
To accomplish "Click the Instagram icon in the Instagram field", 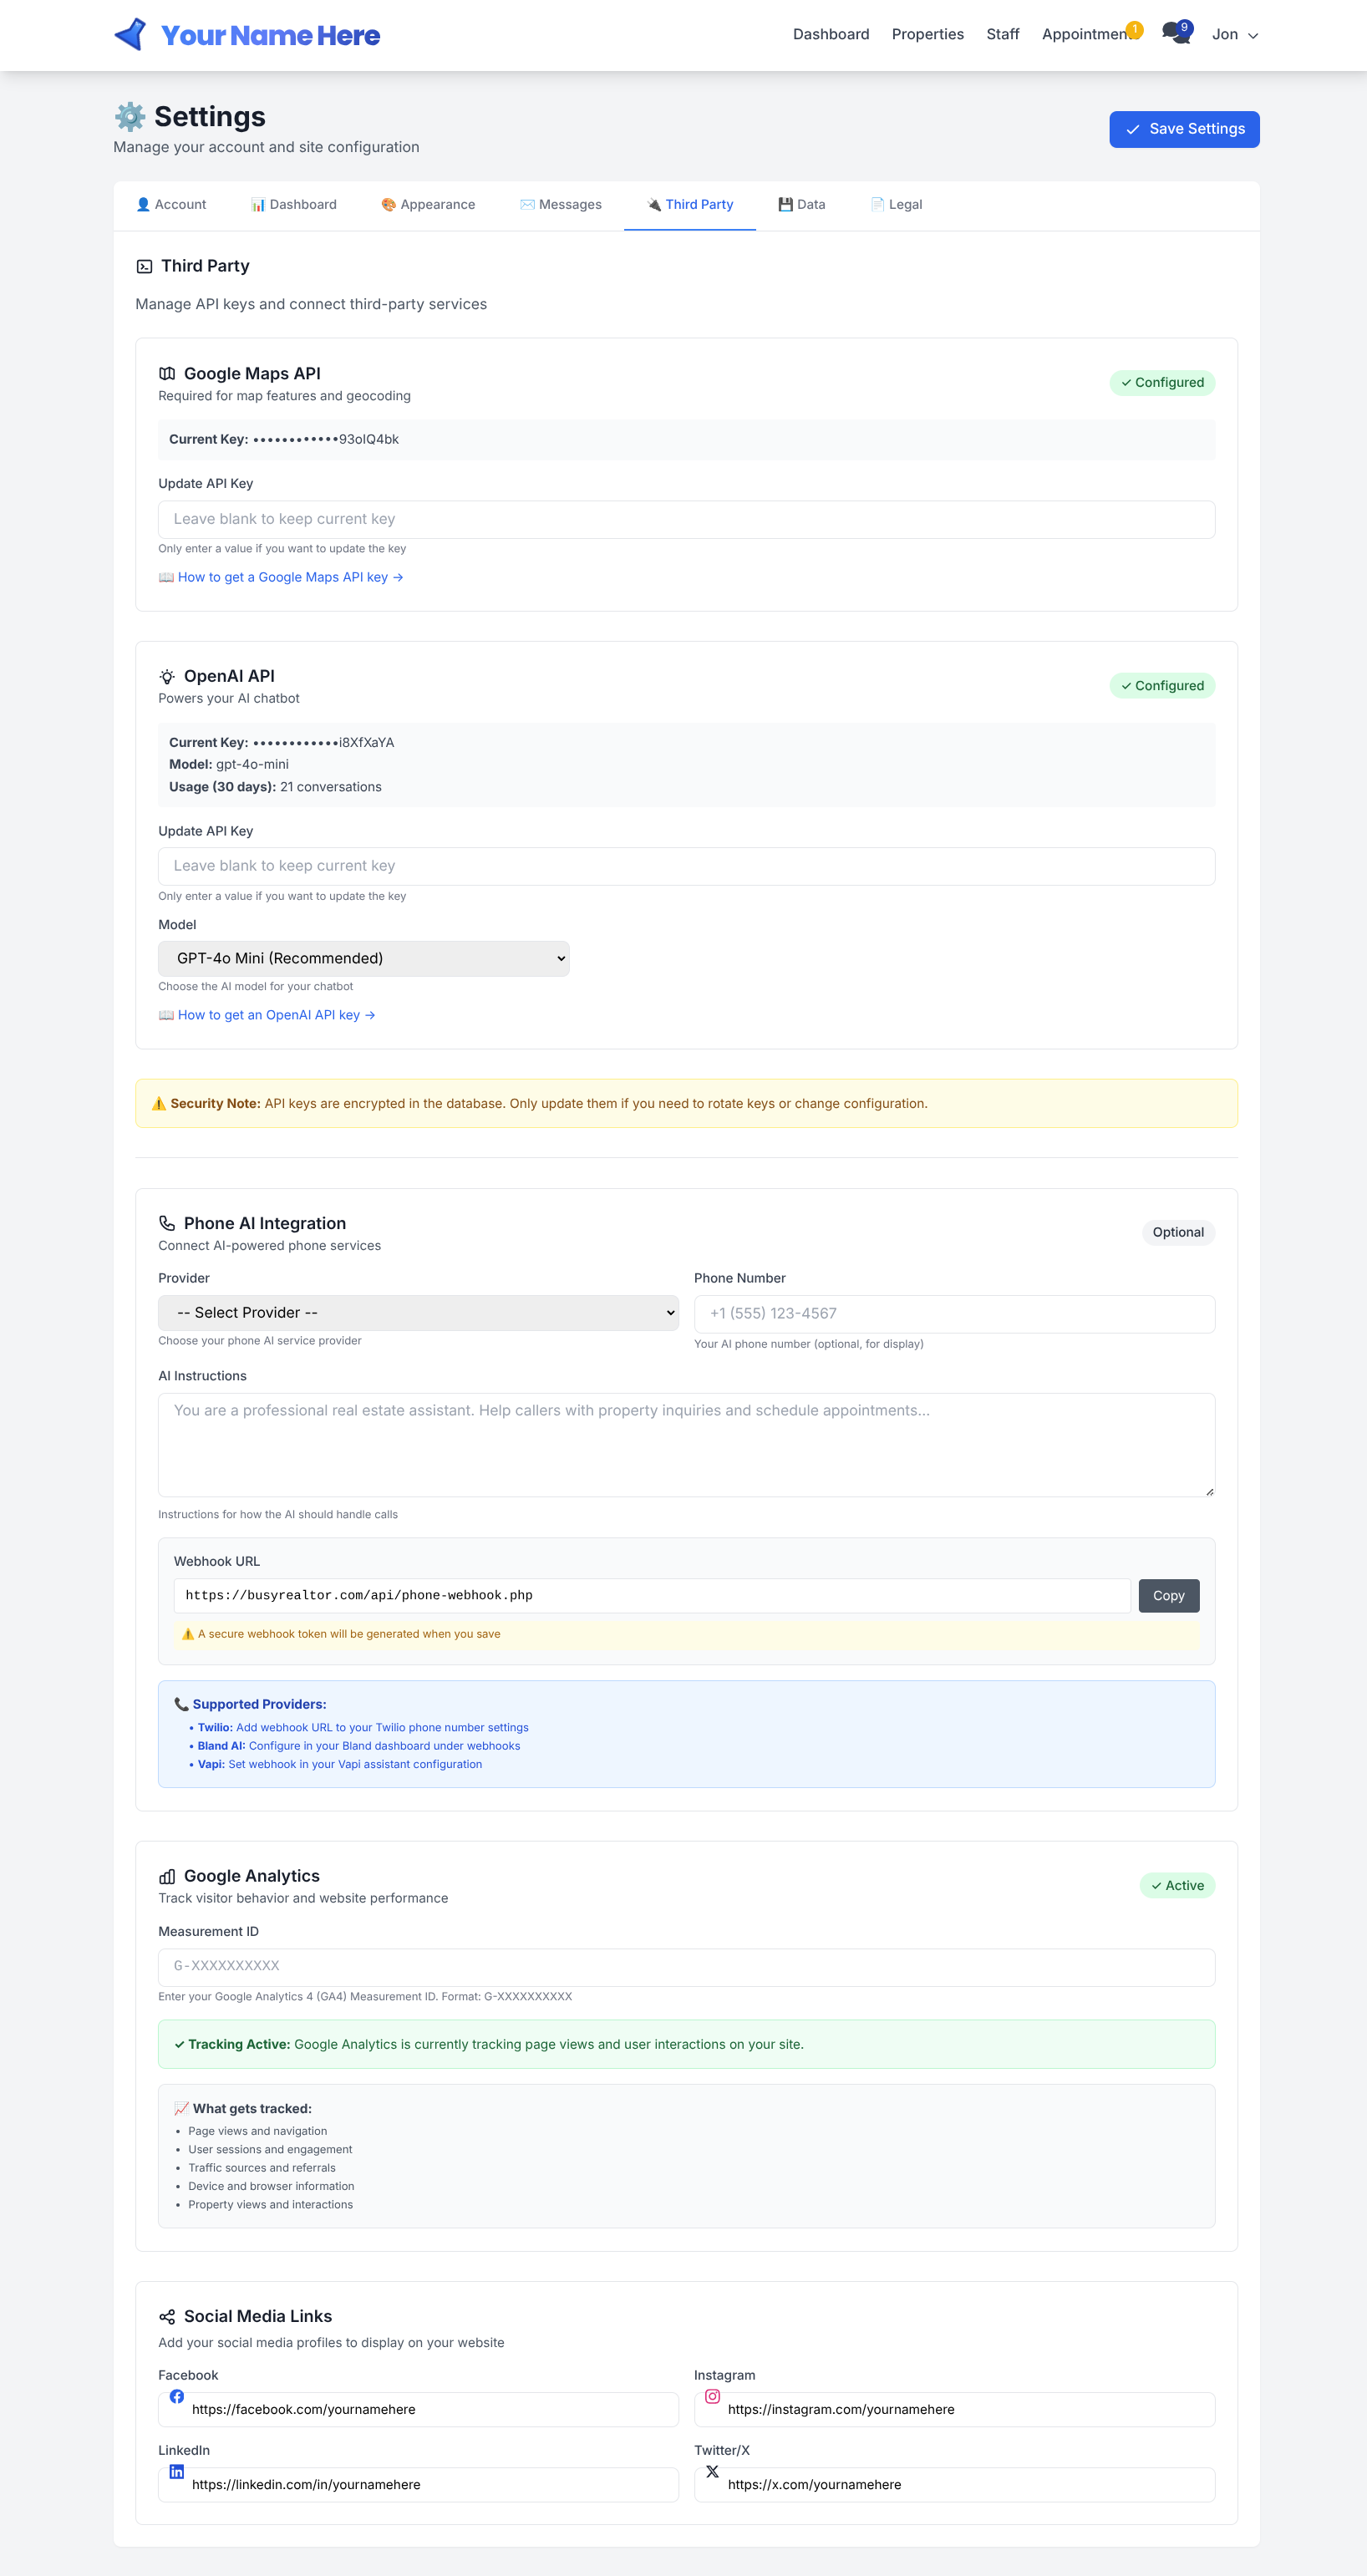I will click(712, 2395).
